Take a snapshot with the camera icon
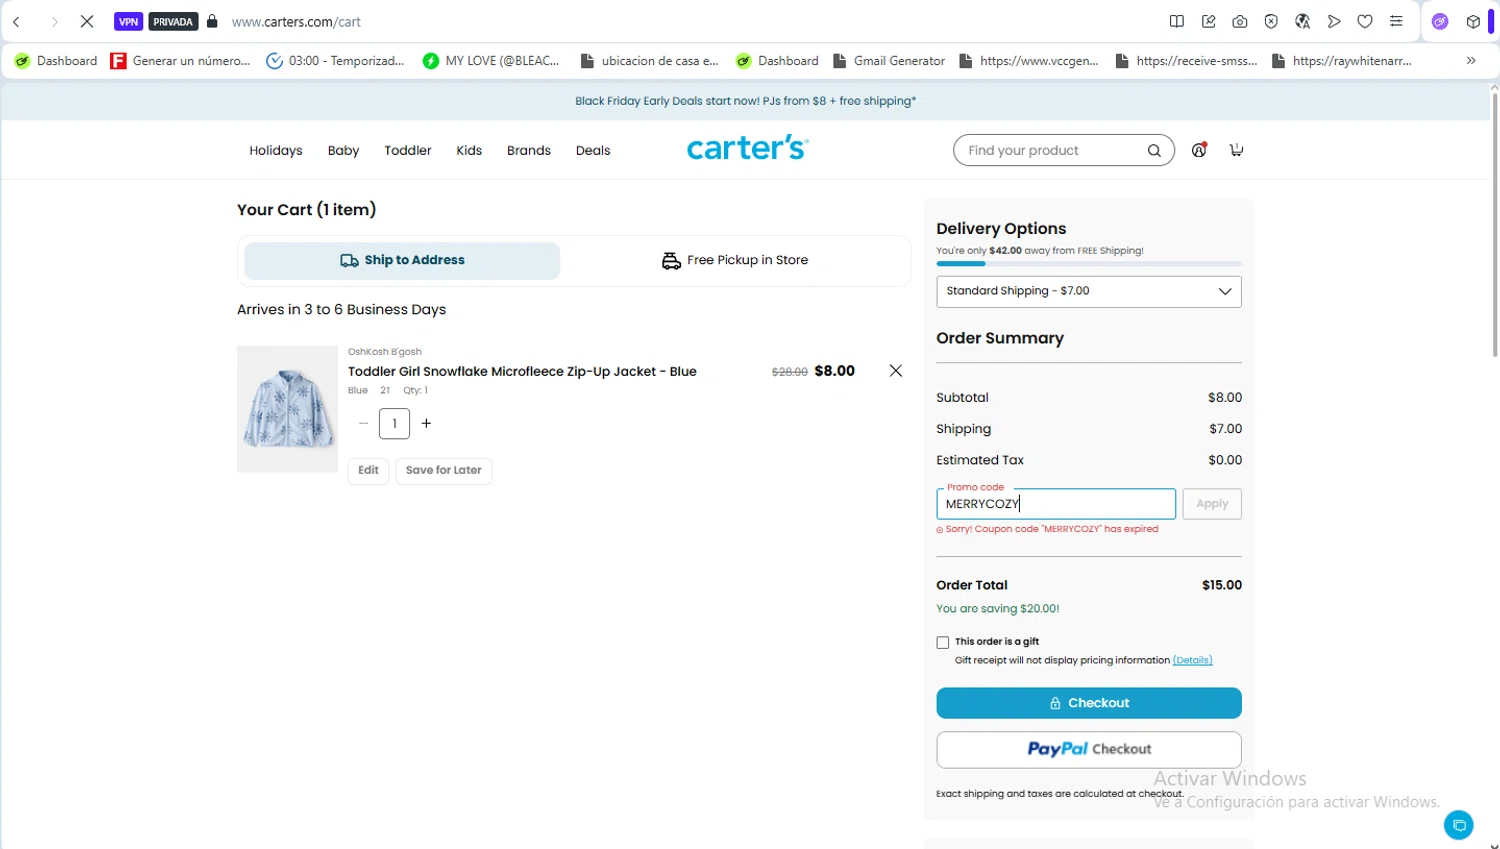1500x849 pixels. click(x=1240, y=21)
